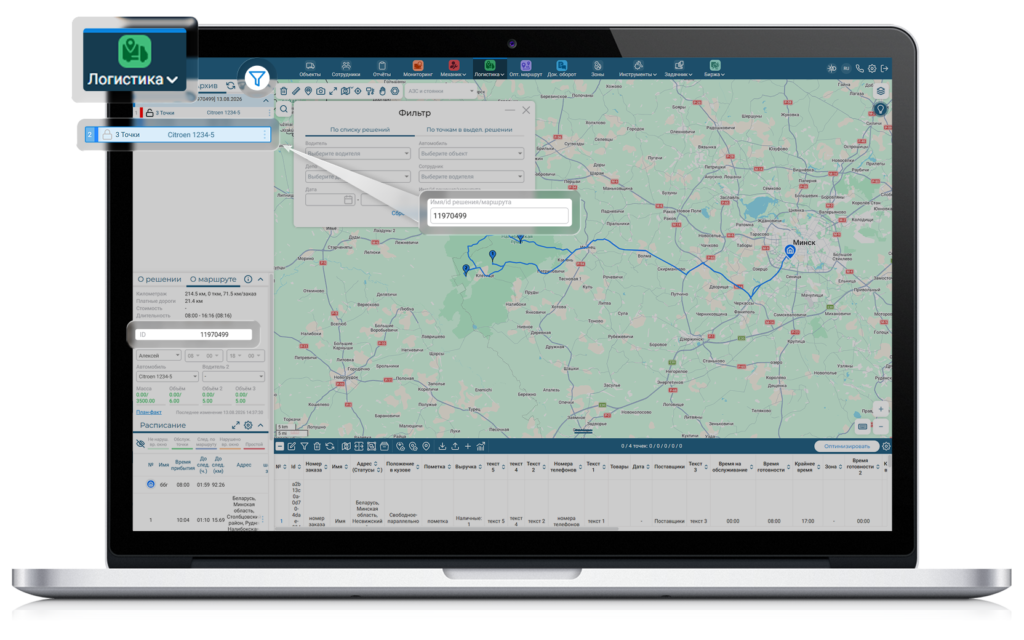Open the Citroen 1234-5 Автомобиль dropdown
Viewport: 1024px width, 640px height.
[x=167, y=376]
